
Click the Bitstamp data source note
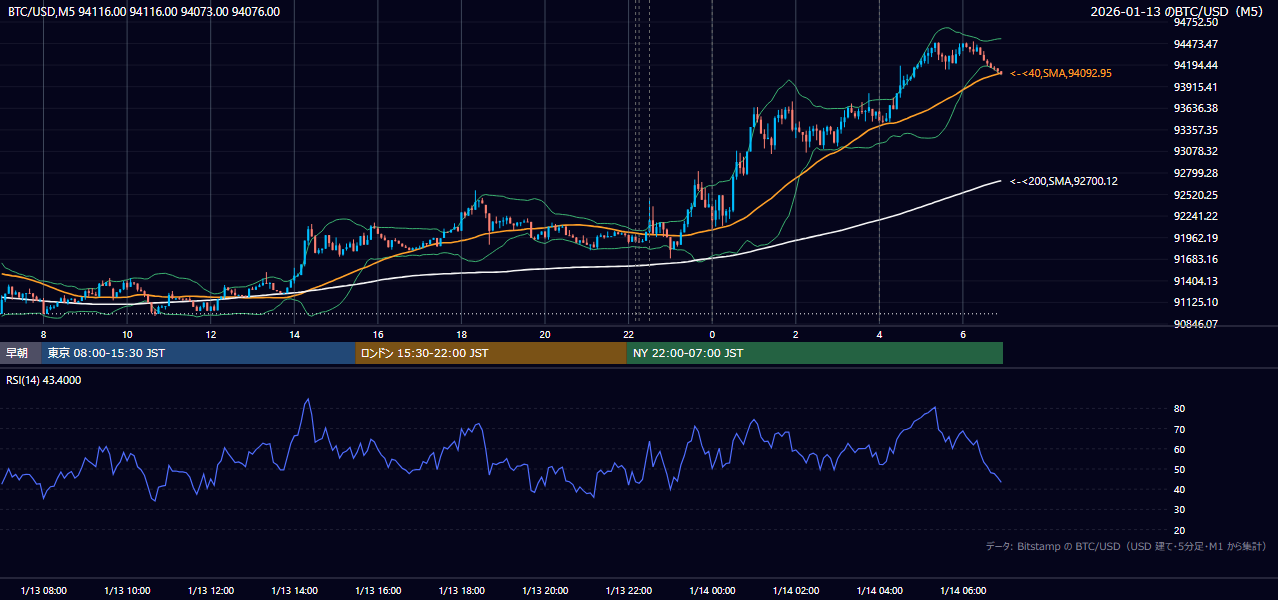point(1126,546)
